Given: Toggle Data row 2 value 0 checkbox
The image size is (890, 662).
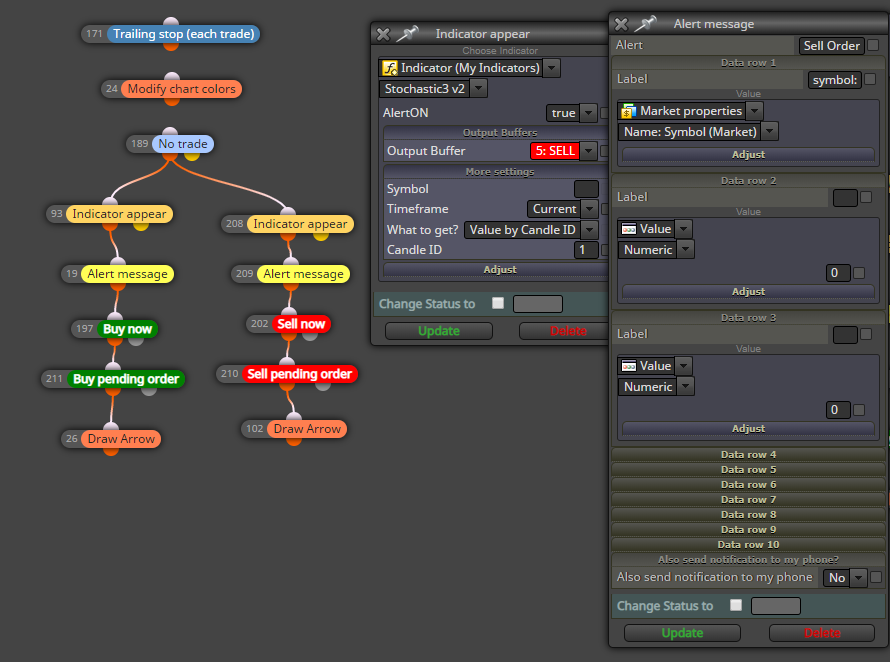Looking at the screenshot, I should [x=859, y=273].
